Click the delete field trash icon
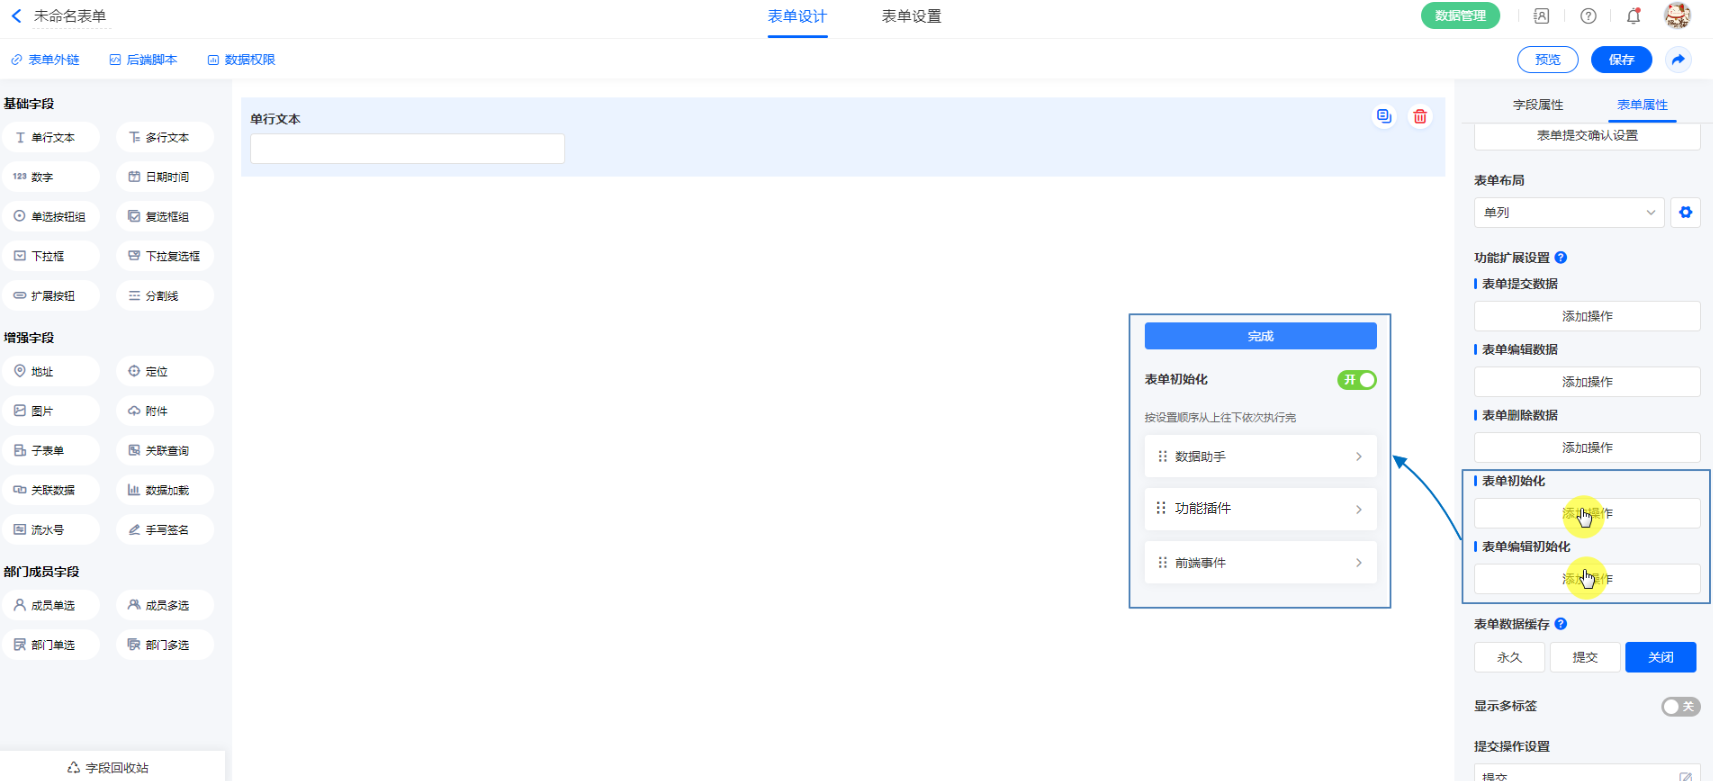This screenshot has height=781, width=1713. 1419,117
